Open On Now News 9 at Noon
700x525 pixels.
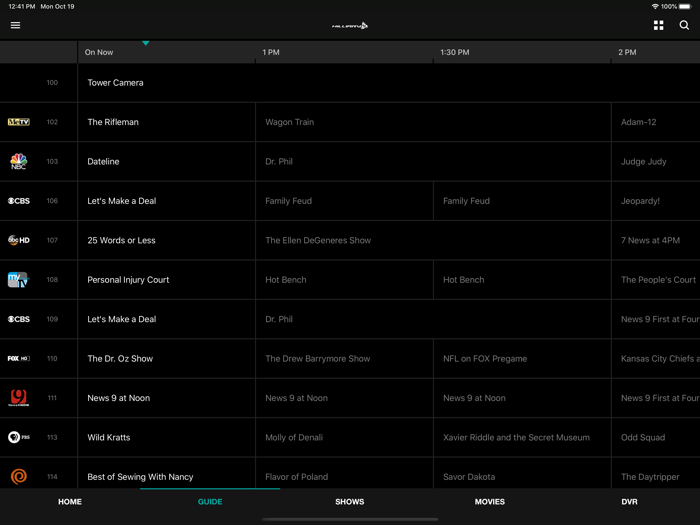167,398
